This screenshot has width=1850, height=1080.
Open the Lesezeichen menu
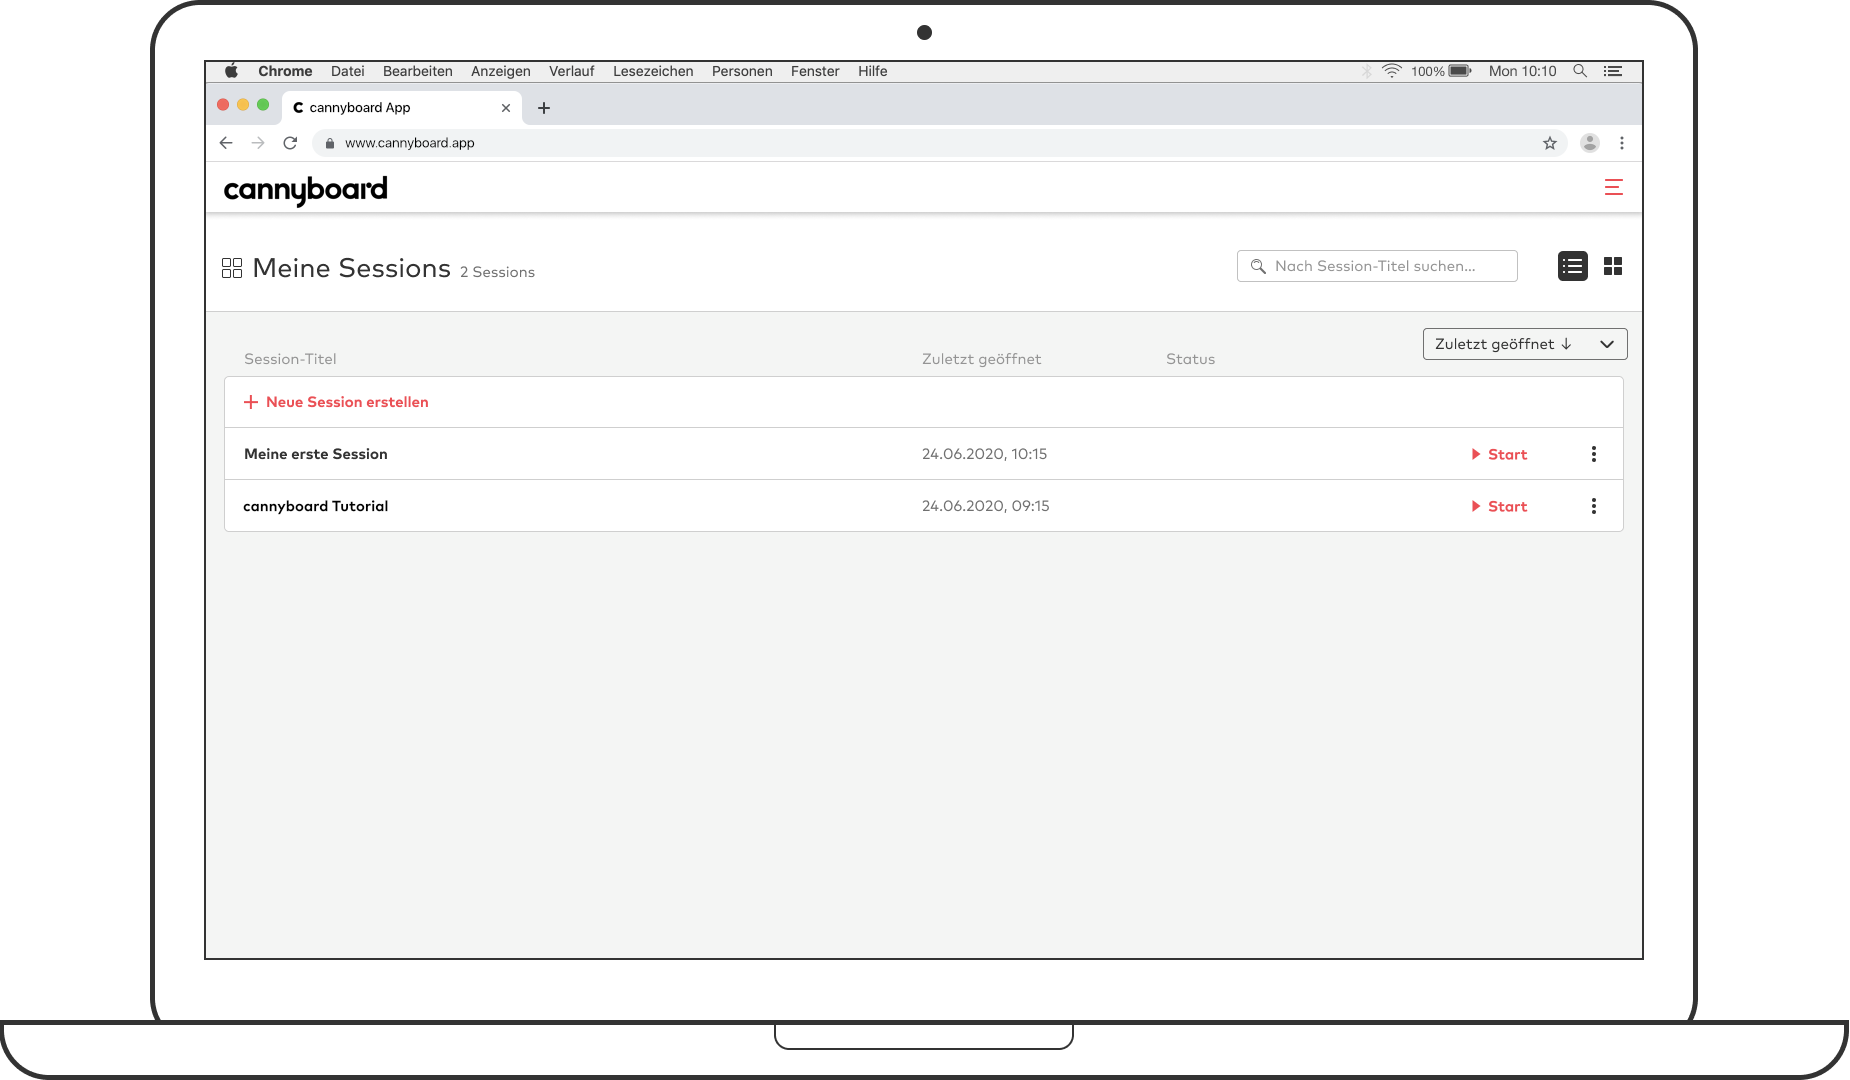coord(653,71)
